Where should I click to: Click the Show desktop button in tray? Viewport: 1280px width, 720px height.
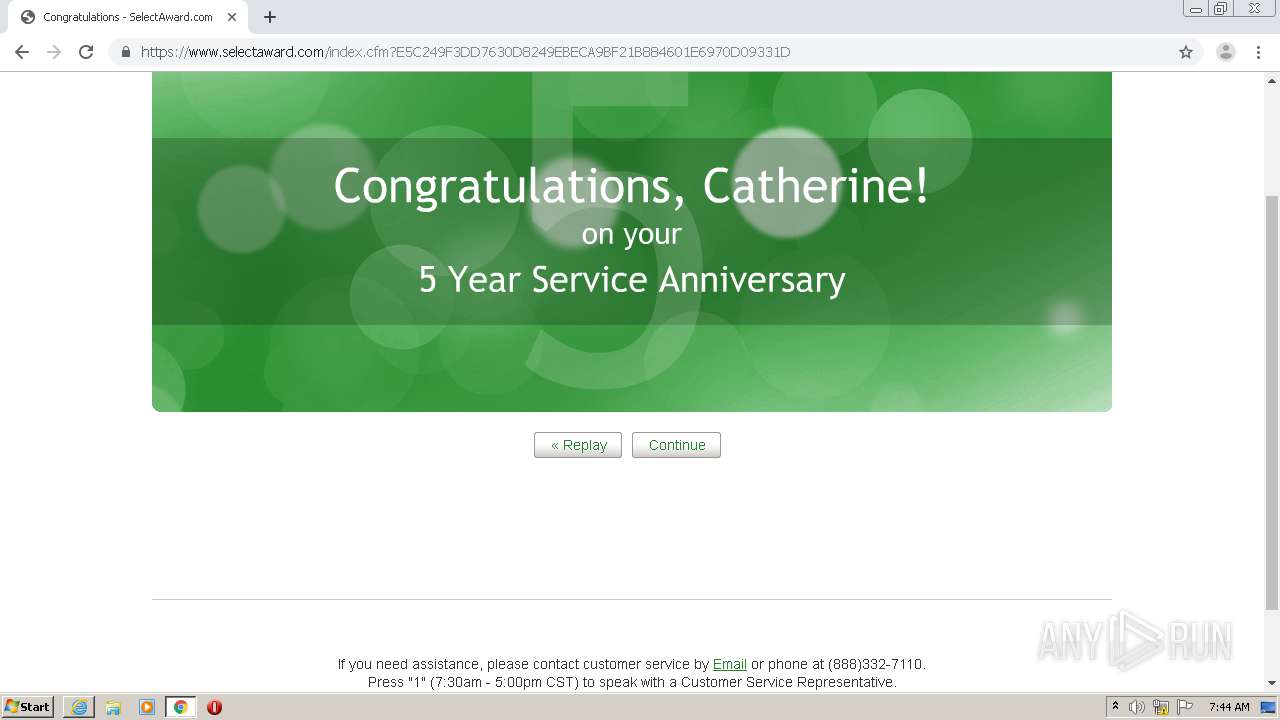(x=1269, y=707)
